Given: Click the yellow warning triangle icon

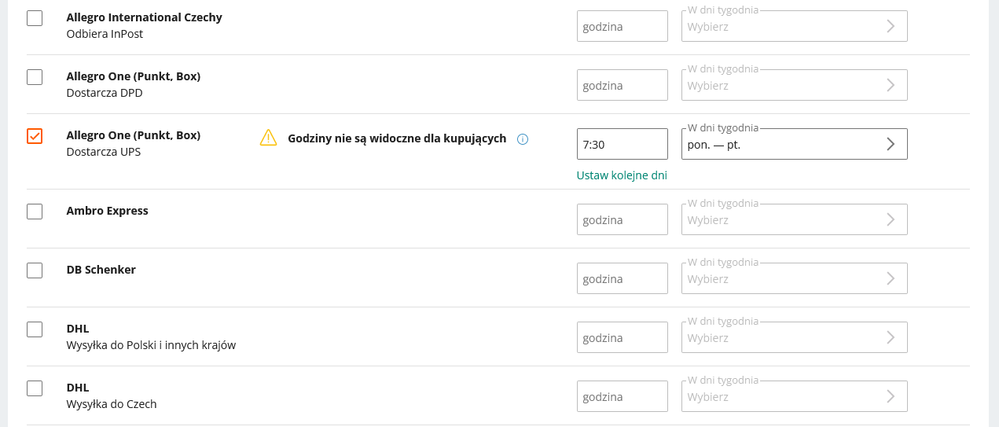Looking at the screenshot, I should (268, 137).
